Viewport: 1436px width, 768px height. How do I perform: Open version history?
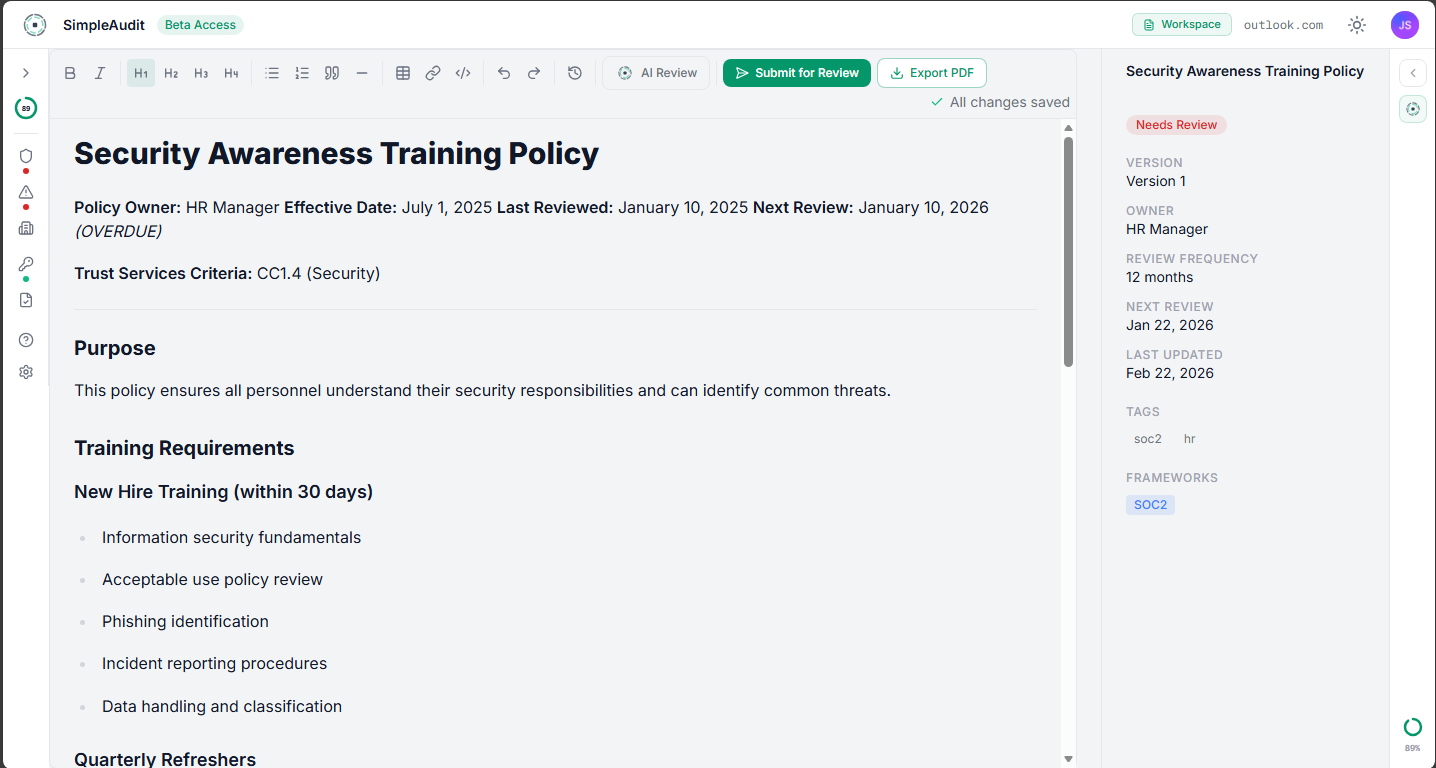pos(575,73)
